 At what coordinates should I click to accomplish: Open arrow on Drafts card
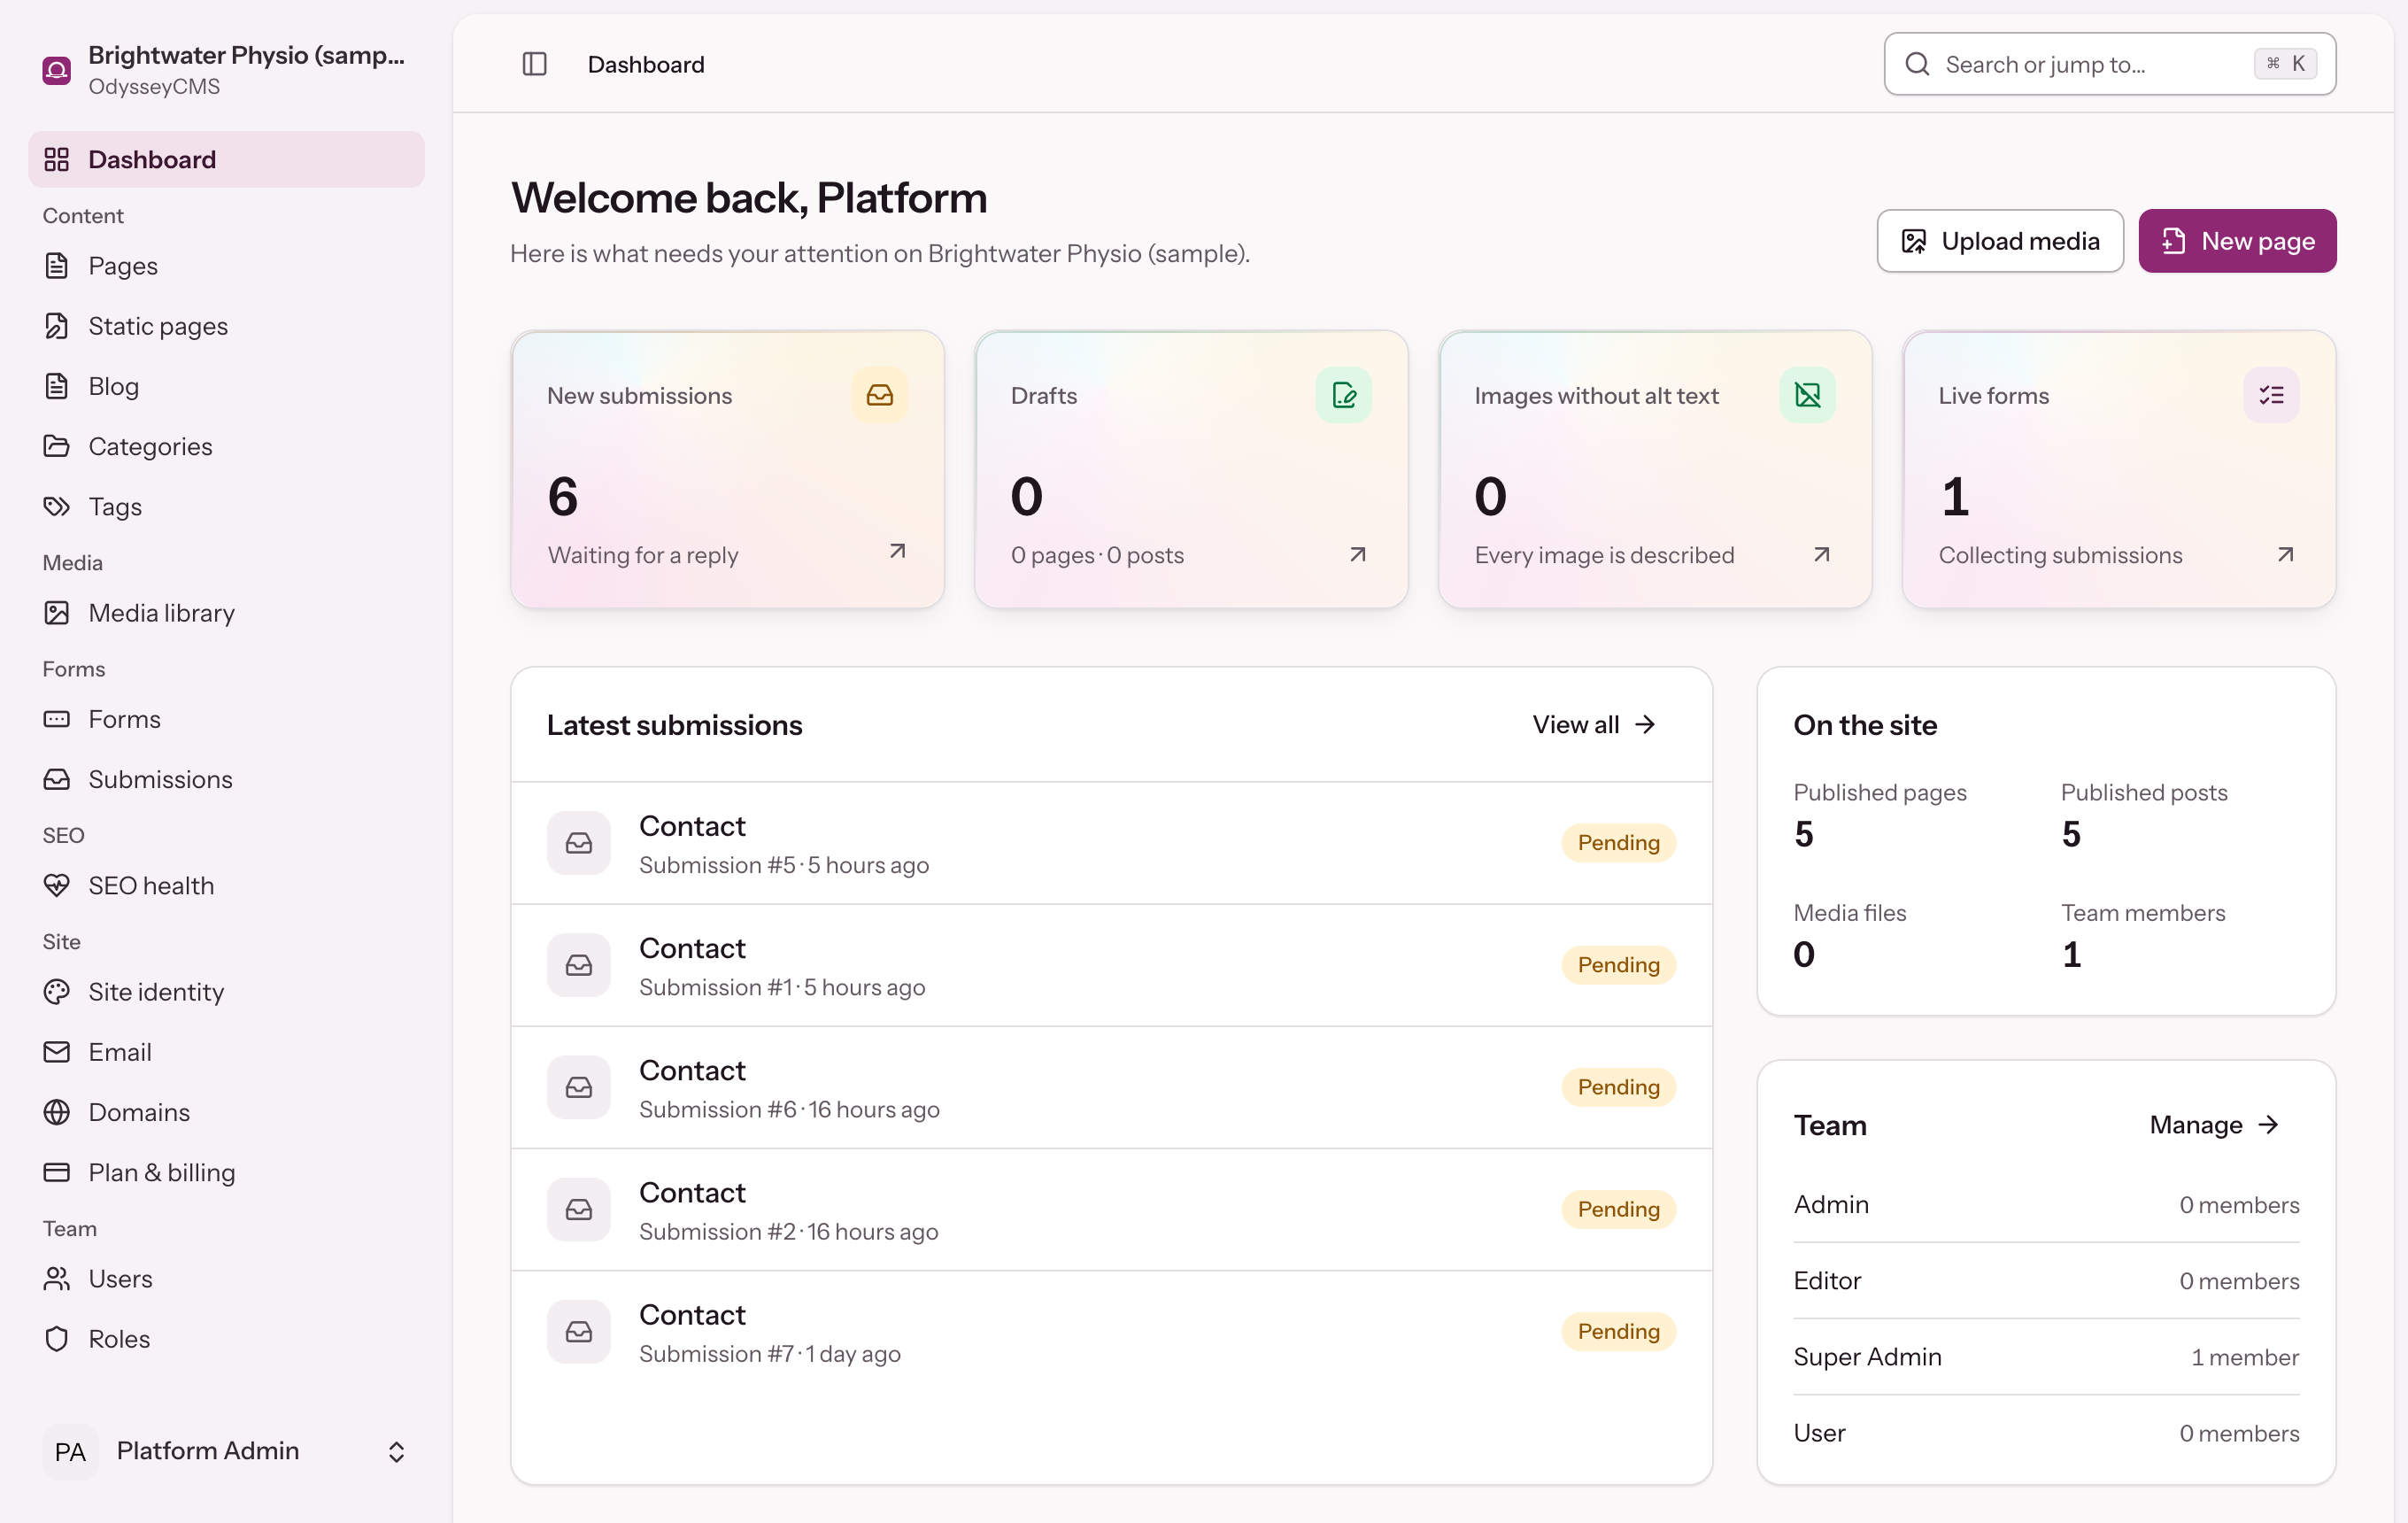tap(1358, 554)
